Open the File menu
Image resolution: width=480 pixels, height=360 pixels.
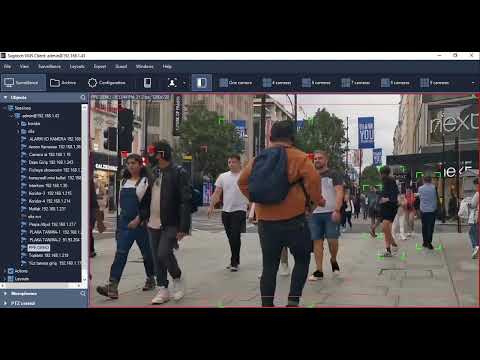coord(7,66)
